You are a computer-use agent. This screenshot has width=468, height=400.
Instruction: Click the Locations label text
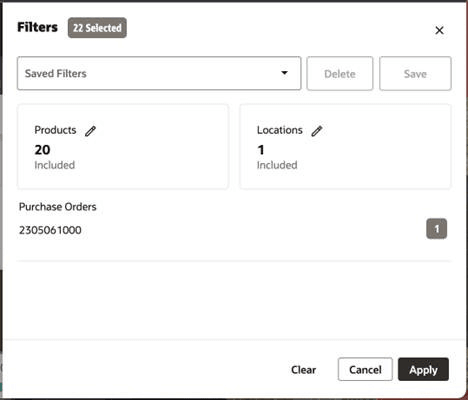(280, 130)
